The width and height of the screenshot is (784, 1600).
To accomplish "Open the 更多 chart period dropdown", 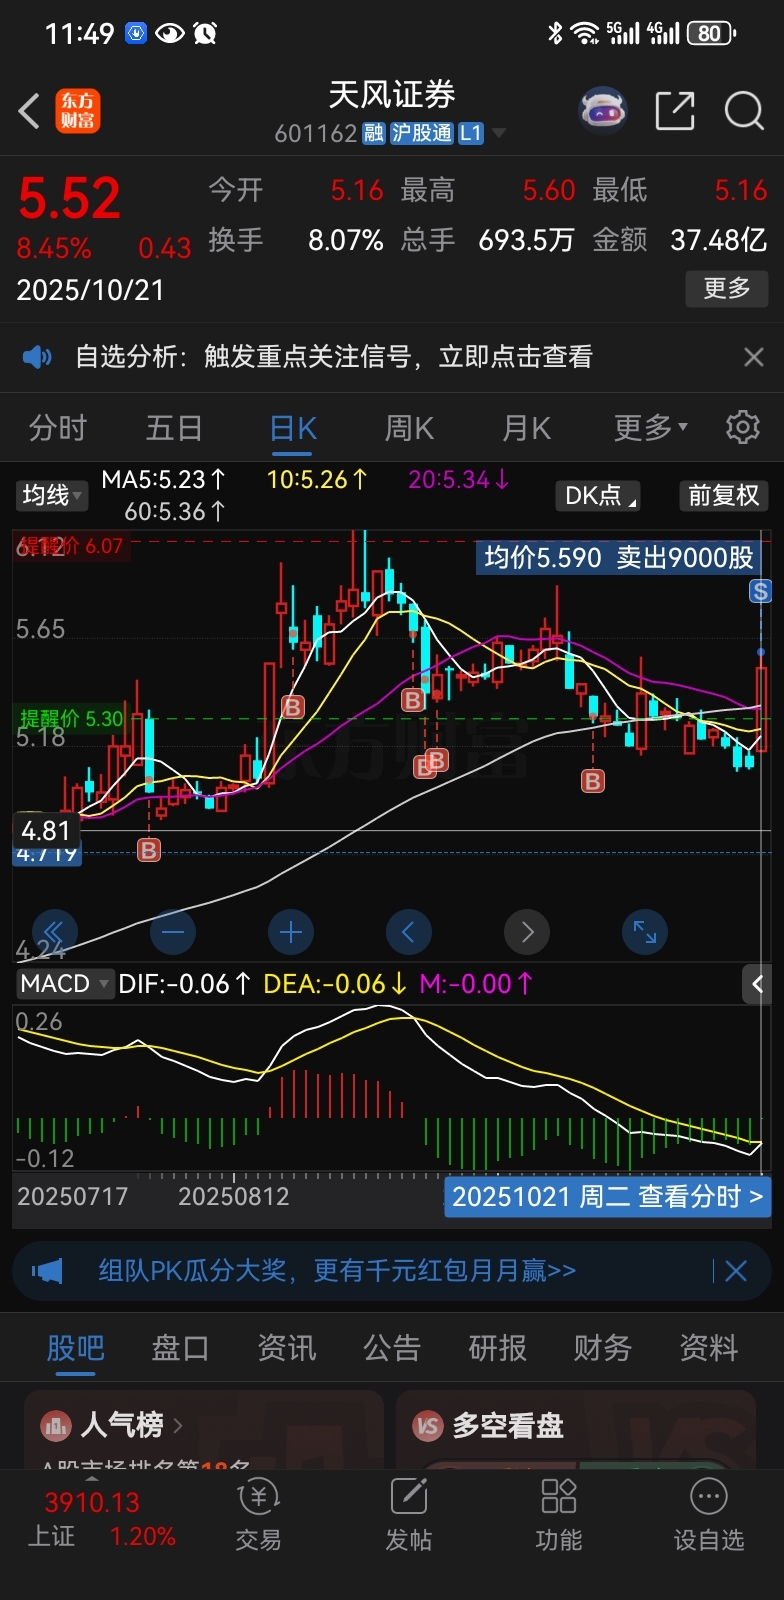I will [x=650, y=428].
